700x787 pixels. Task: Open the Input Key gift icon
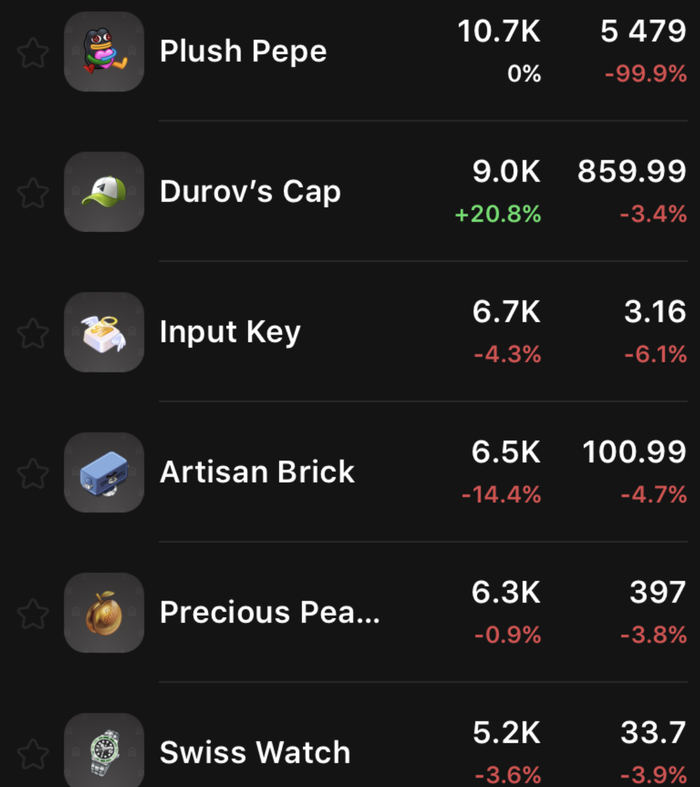(104, 332)
